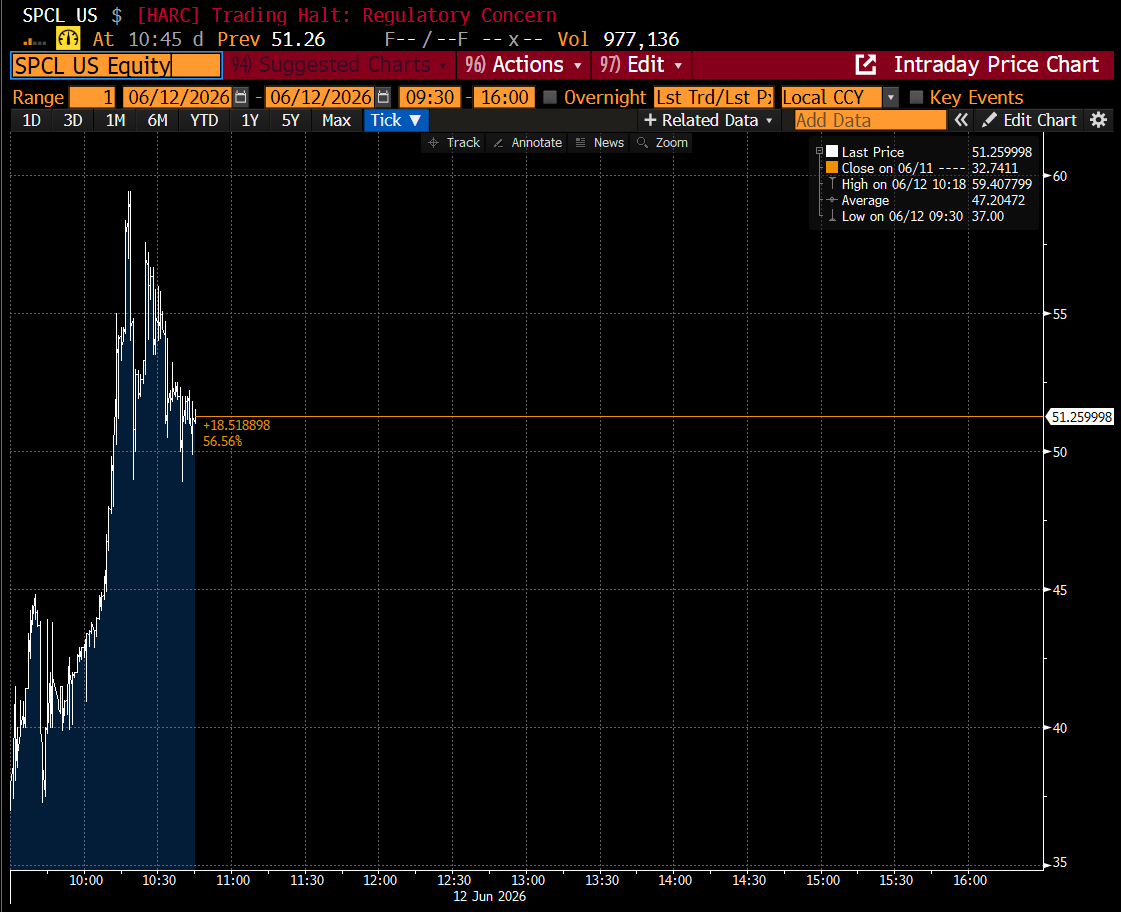Expand the Tick interval dropdown

(395, 120)
